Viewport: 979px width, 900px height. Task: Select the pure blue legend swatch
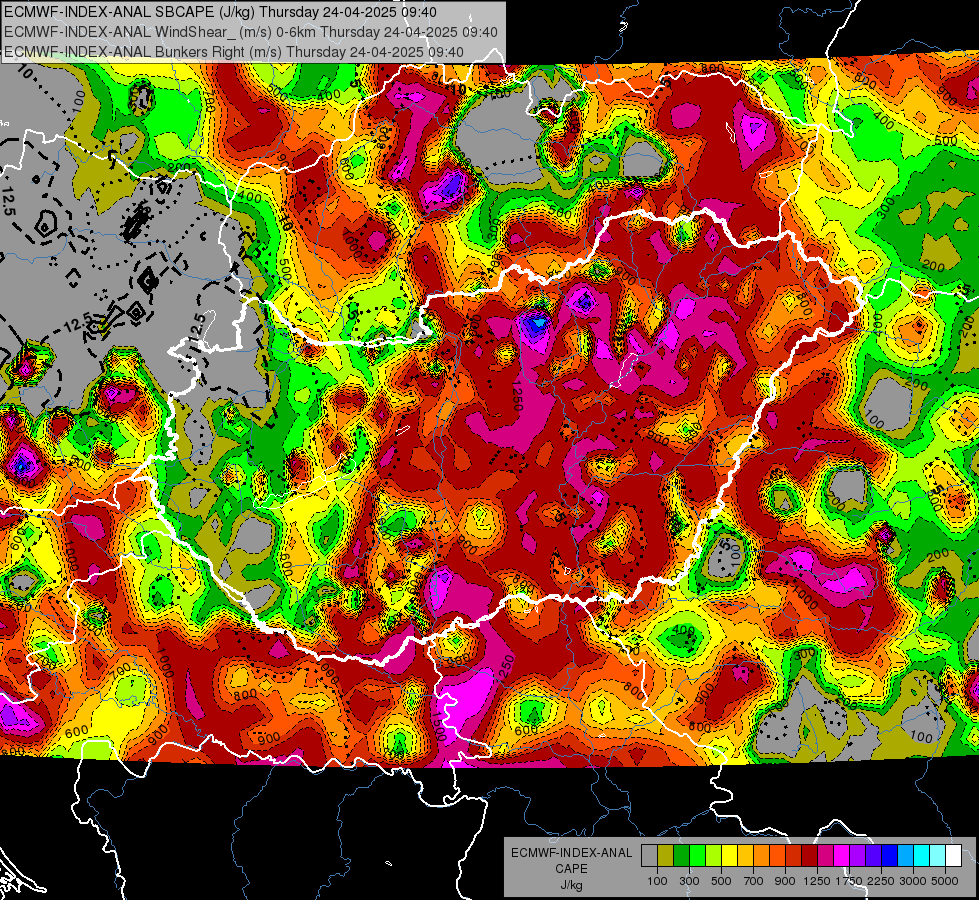[890, 856]
